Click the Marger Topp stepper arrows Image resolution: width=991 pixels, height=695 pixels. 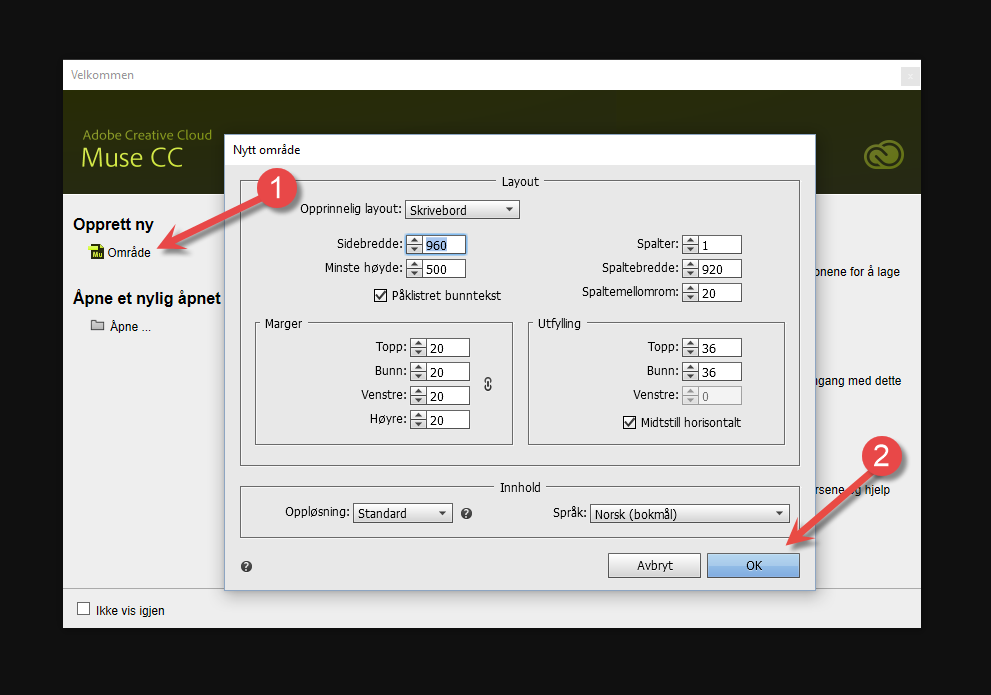[x=418, y=348]
